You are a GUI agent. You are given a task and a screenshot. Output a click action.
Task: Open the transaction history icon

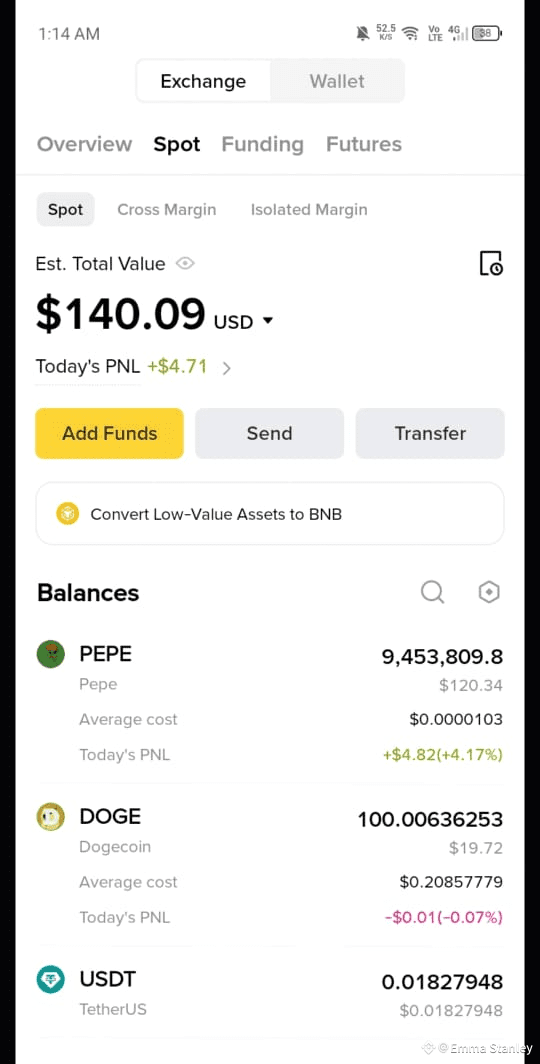pos(491,263)
